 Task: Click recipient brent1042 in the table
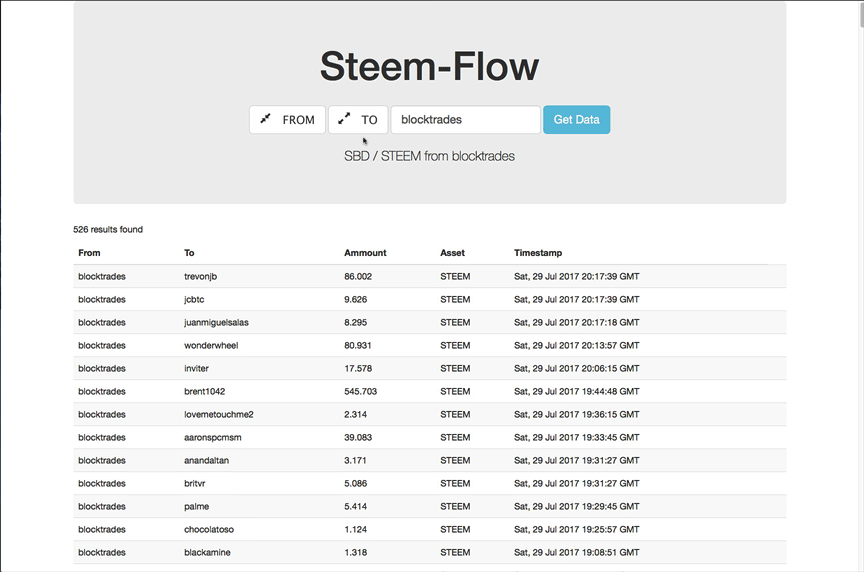point(204,391)
